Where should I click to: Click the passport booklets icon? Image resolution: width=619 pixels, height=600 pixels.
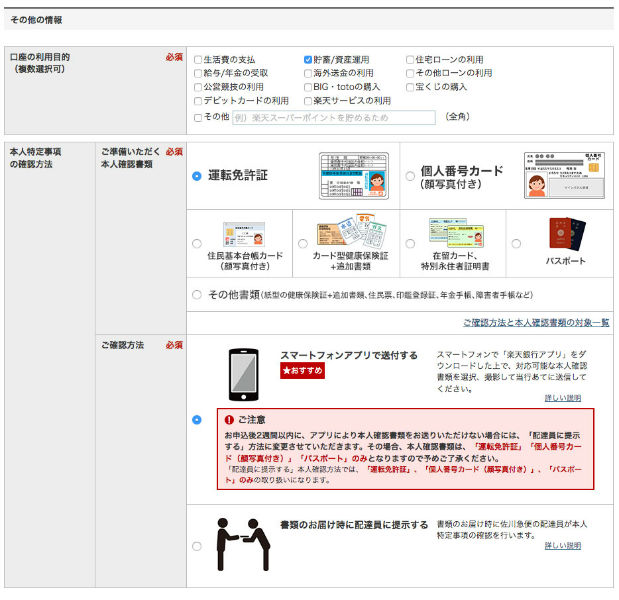(559, 232)
